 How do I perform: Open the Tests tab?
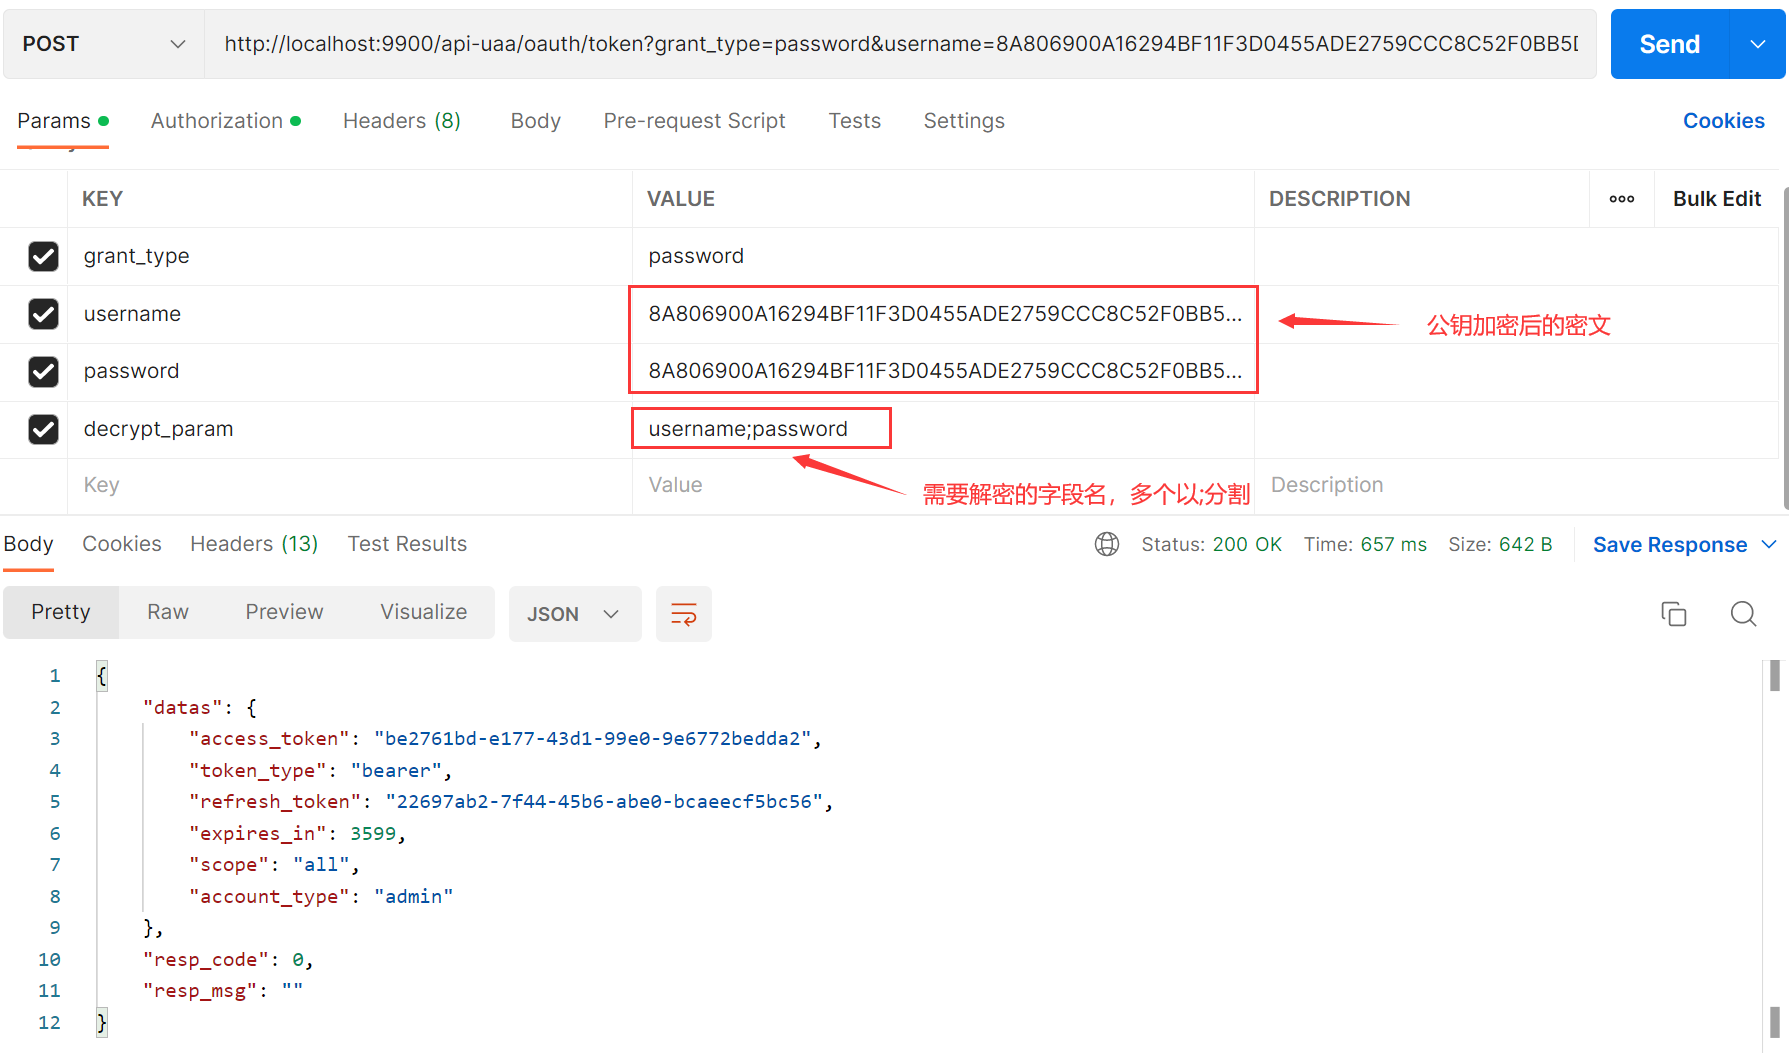click(x=855, y=121)
